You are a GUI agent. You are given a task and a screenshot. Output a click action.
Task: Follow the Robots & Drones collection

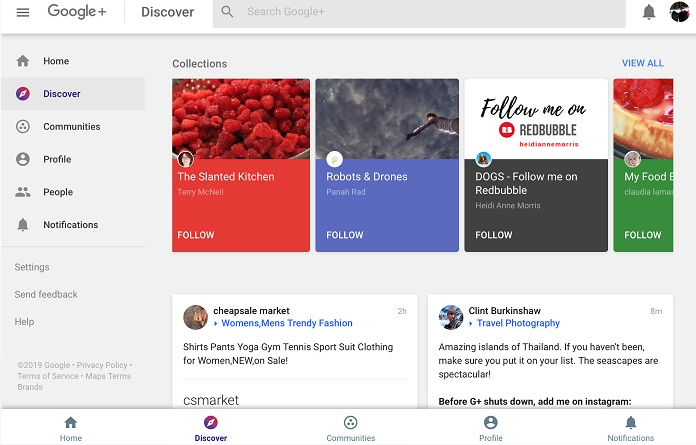coord(345,235)
